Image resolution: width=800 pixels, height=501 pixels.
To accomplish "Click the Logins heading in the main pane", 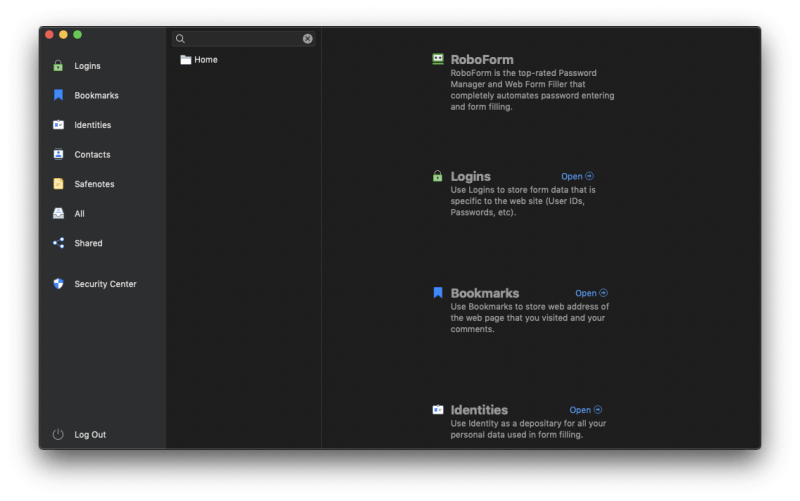I will click(470, 177).
